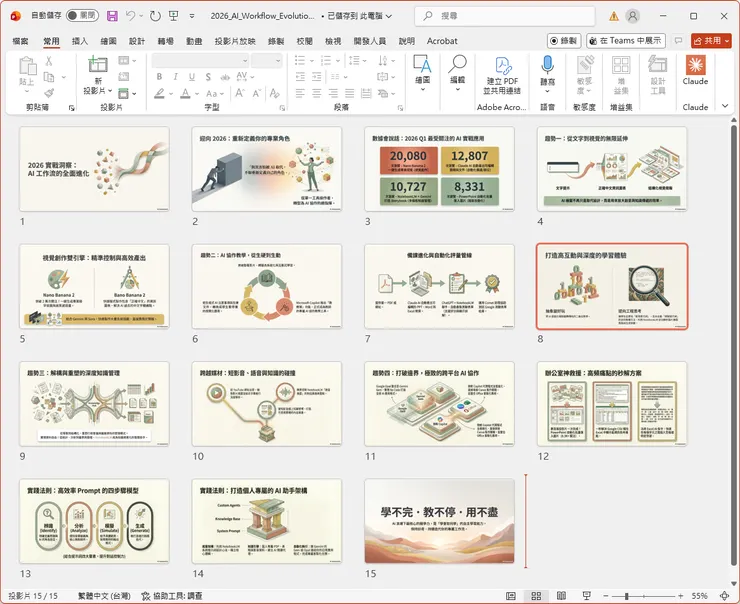
Task: Click the Present in Teams button
Action: point(626,41)
